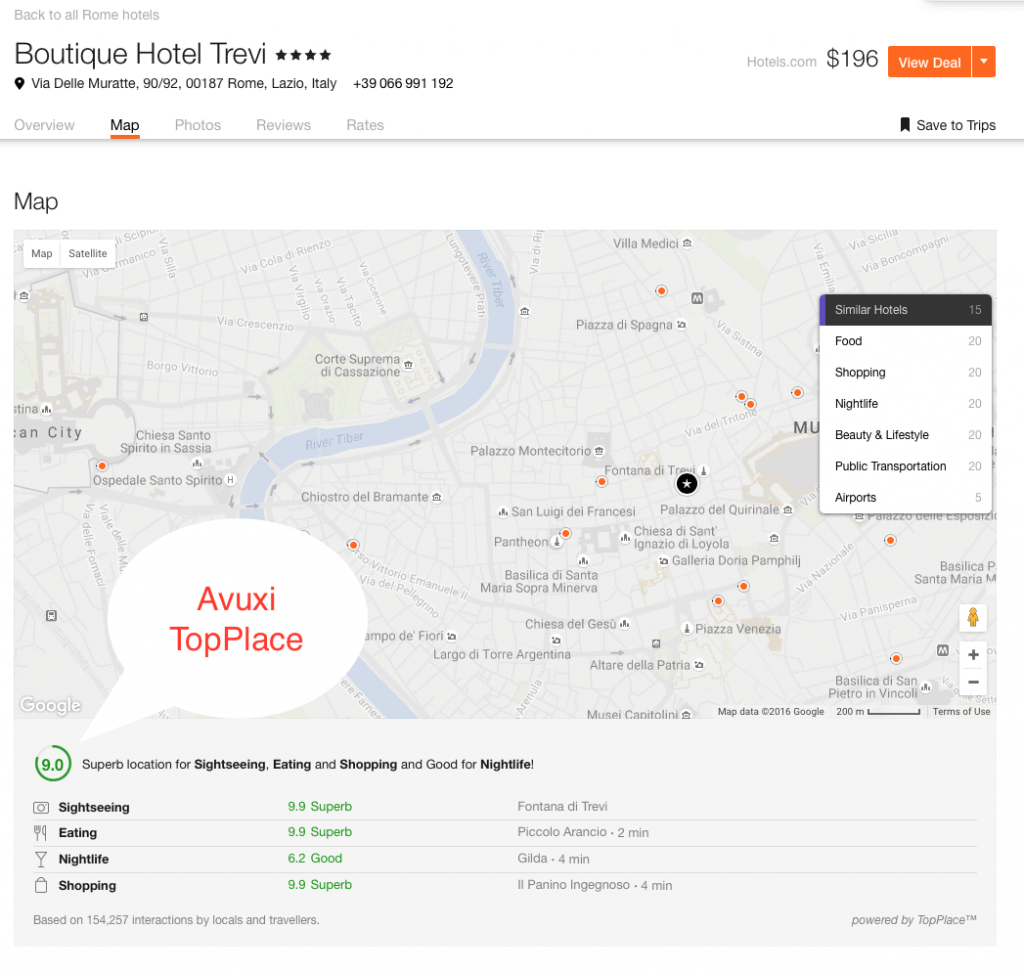The width and height of the screenshot is (1024, 973).
Task: Open the Photos tab
Action: 198,125
